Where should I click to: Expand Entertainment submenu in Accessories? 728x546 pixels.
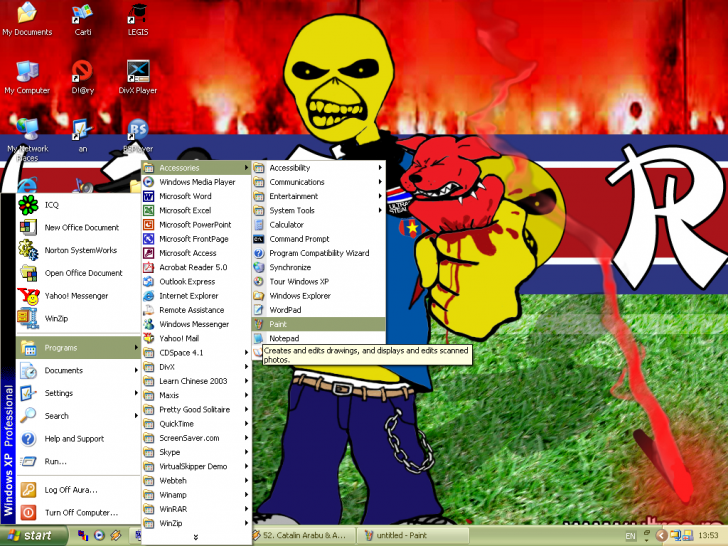click(x=318, y=196)
